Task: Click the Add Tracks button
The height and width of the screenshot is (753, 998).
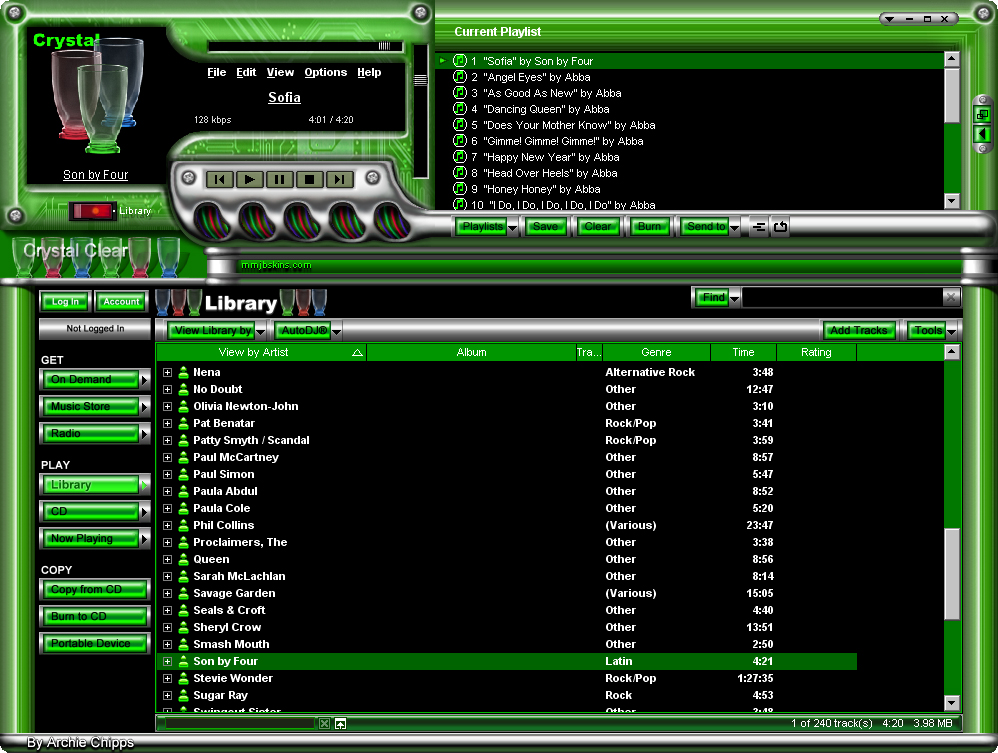Action: click(x=858, y=330)
